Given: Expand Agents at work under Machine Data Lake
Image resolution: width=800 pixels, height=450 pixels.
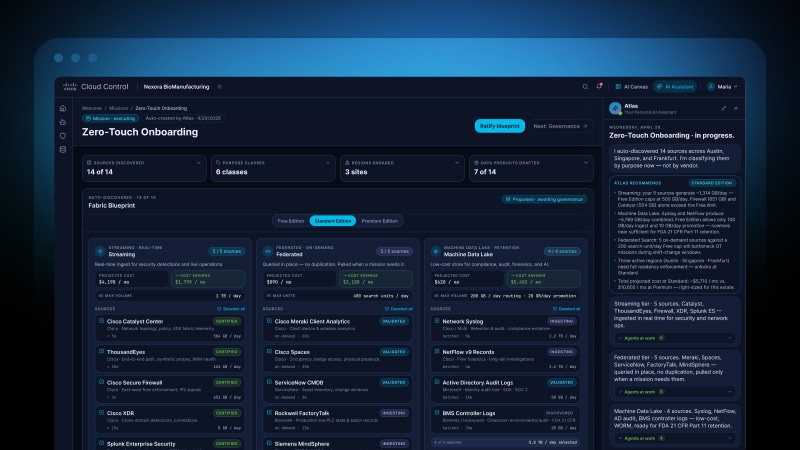Looking at the screenshot, I should coord(674,438).
